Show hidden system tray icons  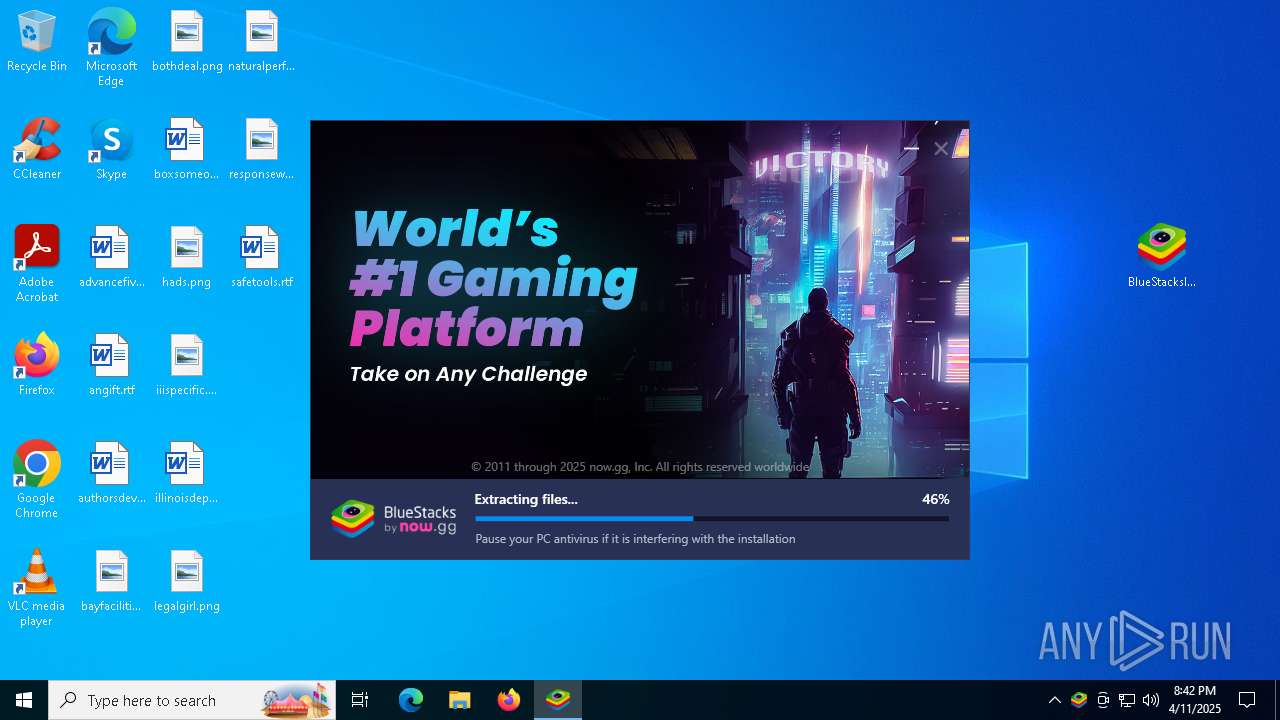(x=1055, y=700)
